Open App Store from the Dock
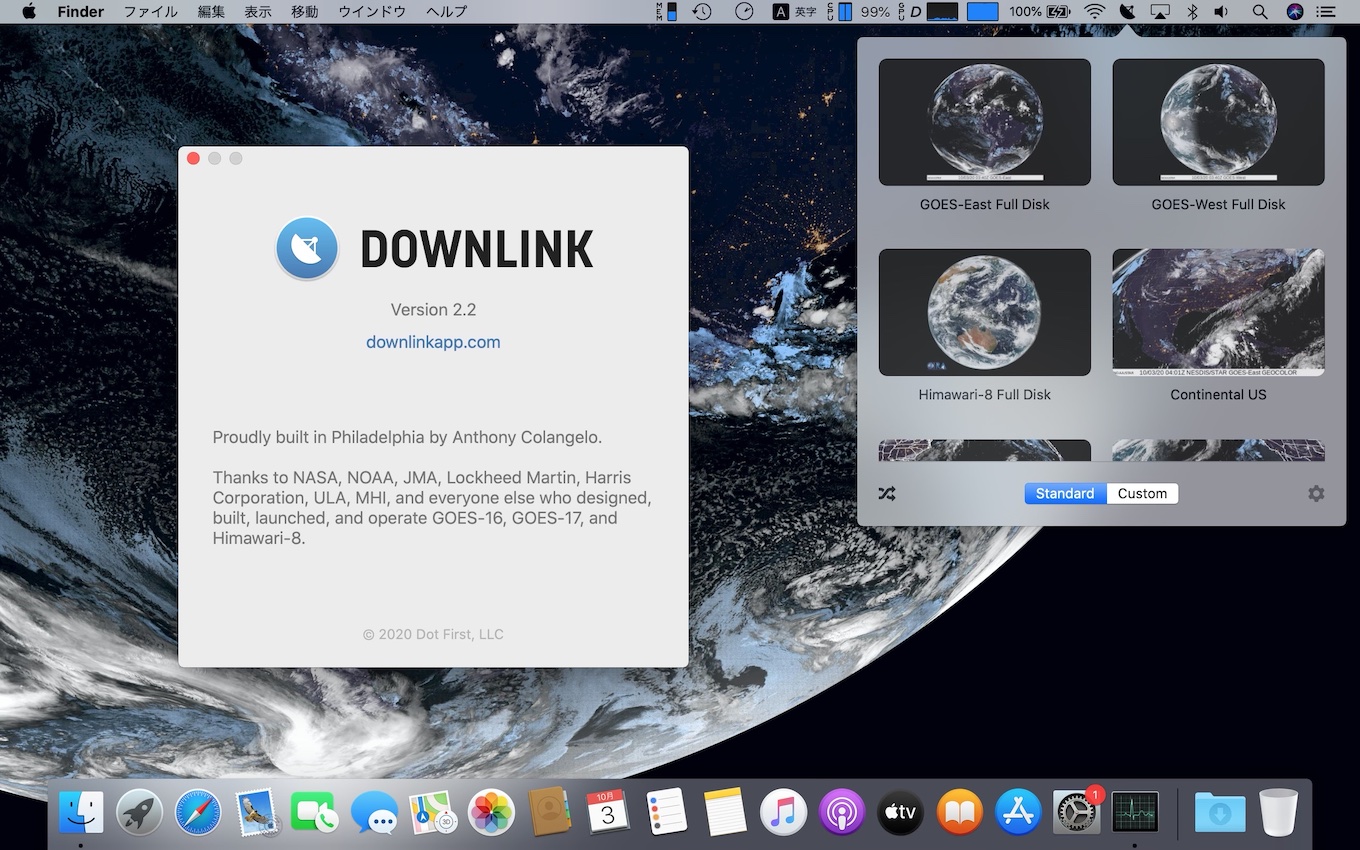Screen dimensions: 1360x850 coord(1018,812)
